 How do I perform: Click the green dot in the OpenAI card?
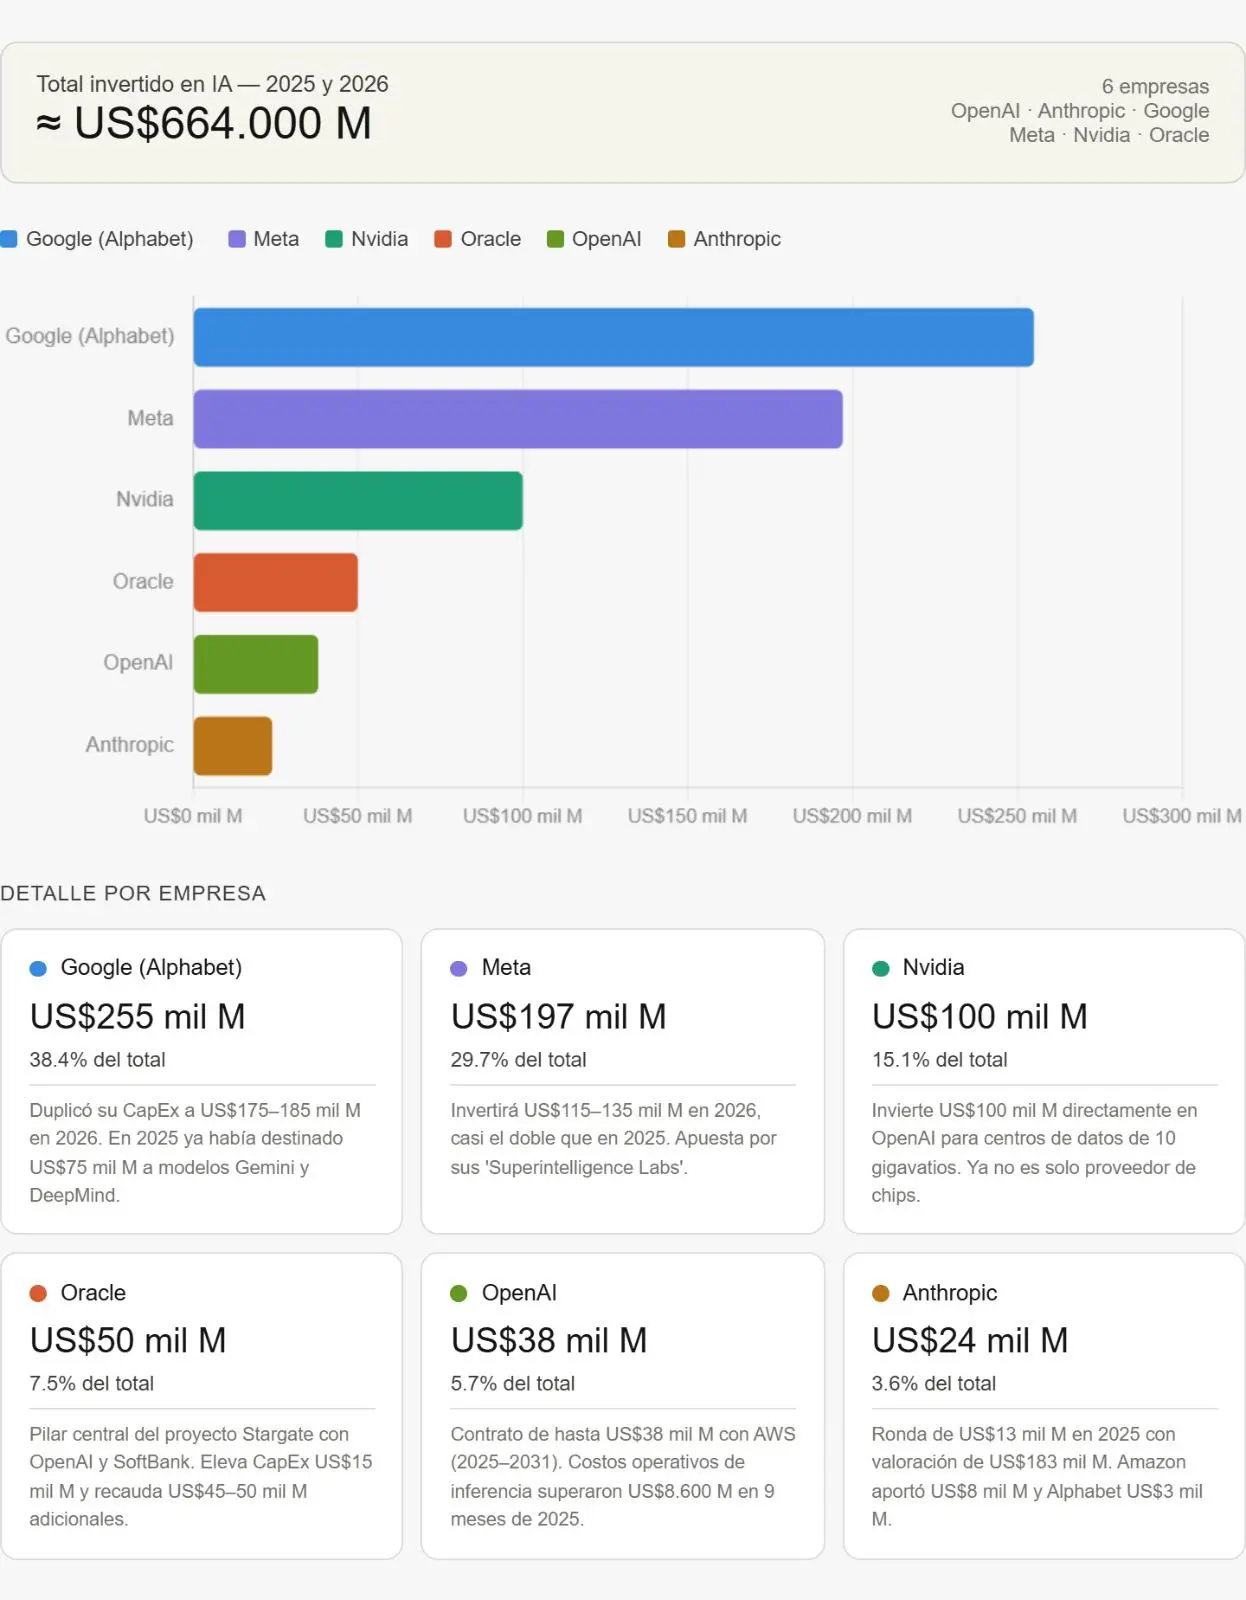coord(459,1293)
